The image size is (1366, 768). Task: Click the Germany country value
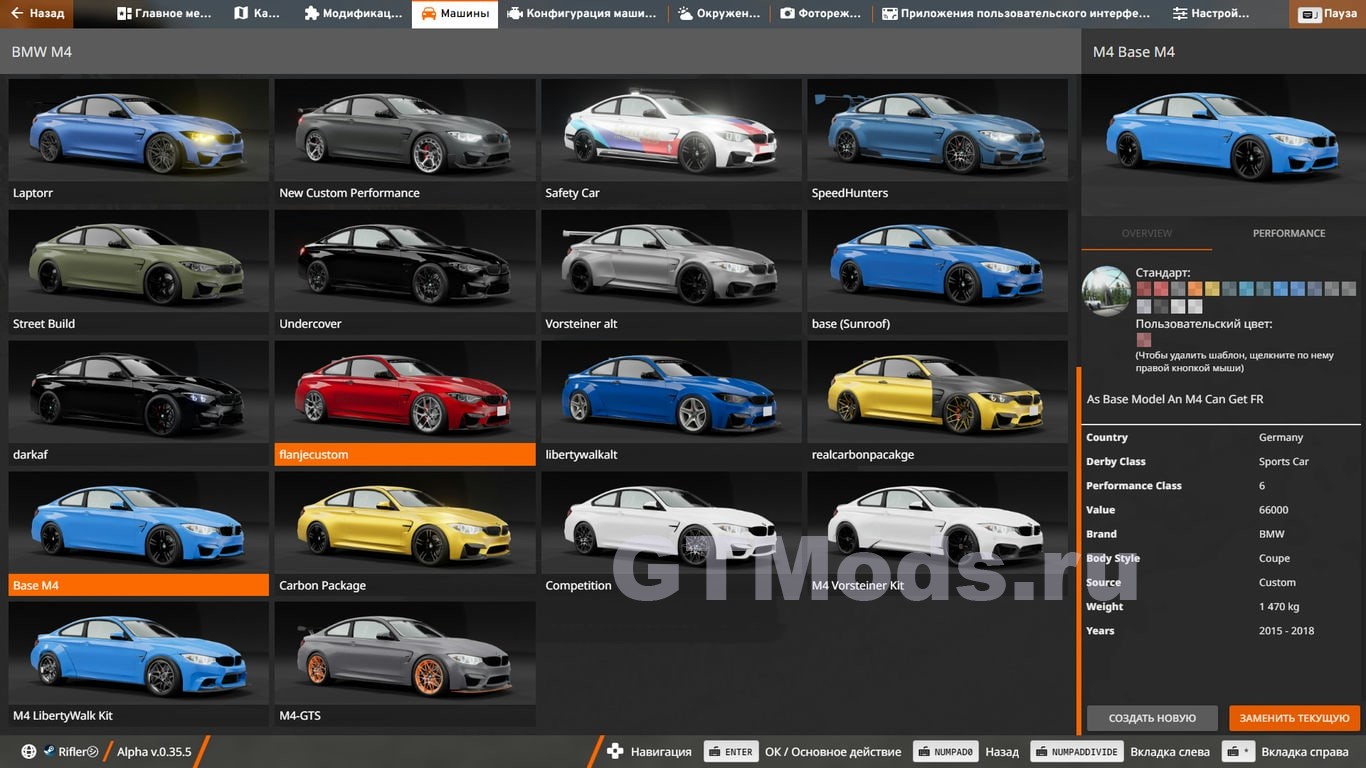pos(1281,437)
